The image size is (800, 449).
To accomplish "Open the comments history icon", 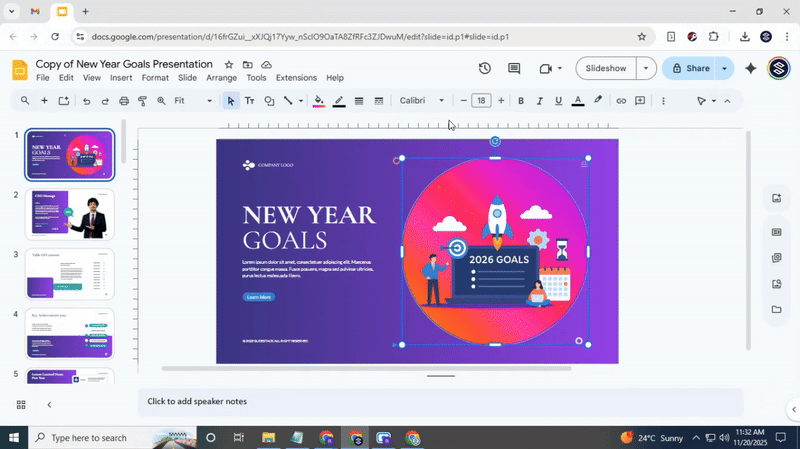I will coord(514,68).
